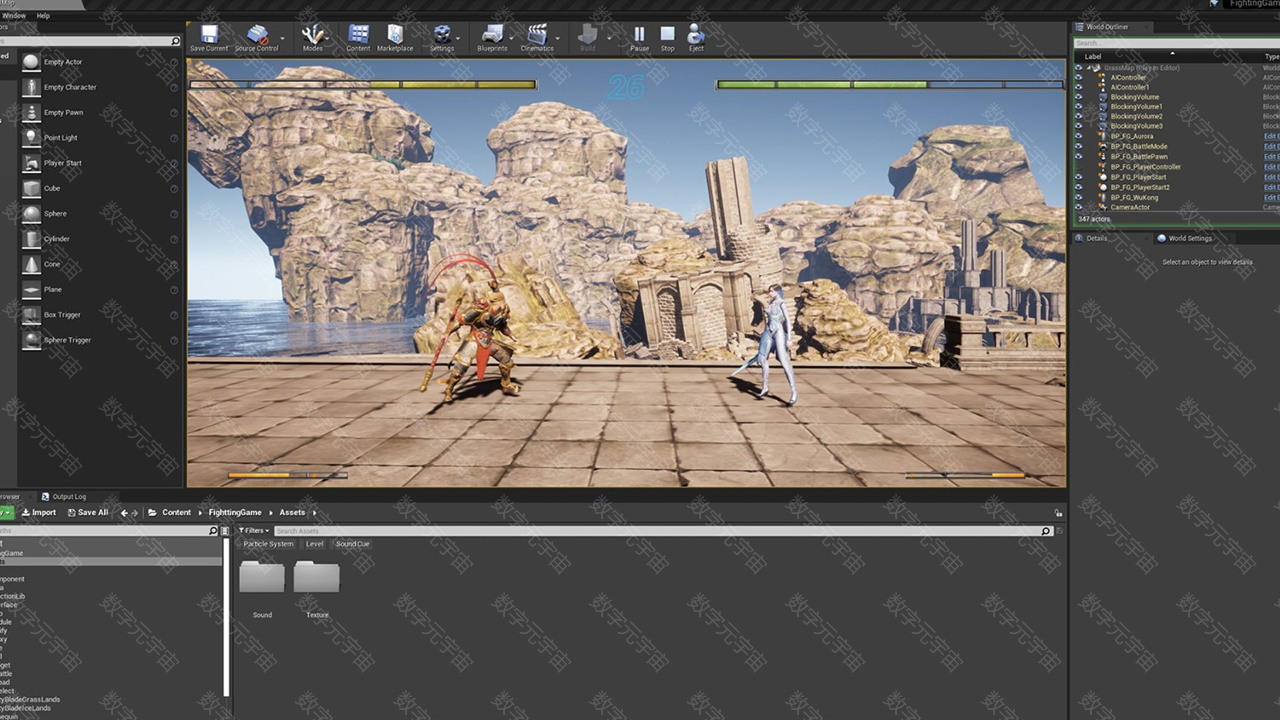Image resolution: width=1280 pixels, height=720 pixels.
Task: Click the Sound folder thumbnail
Action: (x=262, y=578)
